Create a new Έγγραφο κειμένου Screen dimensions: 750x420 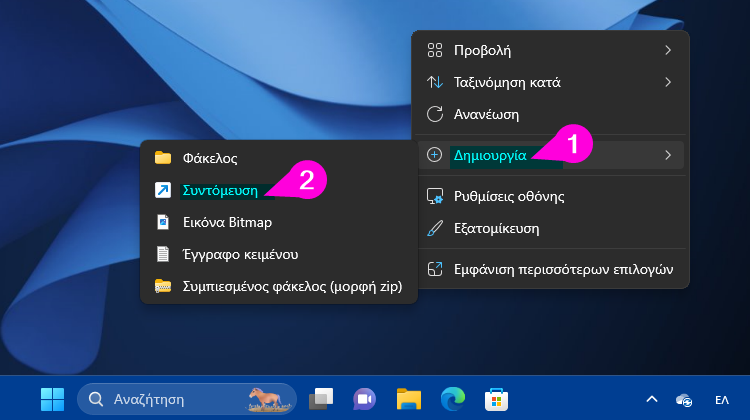click(279, 254)
